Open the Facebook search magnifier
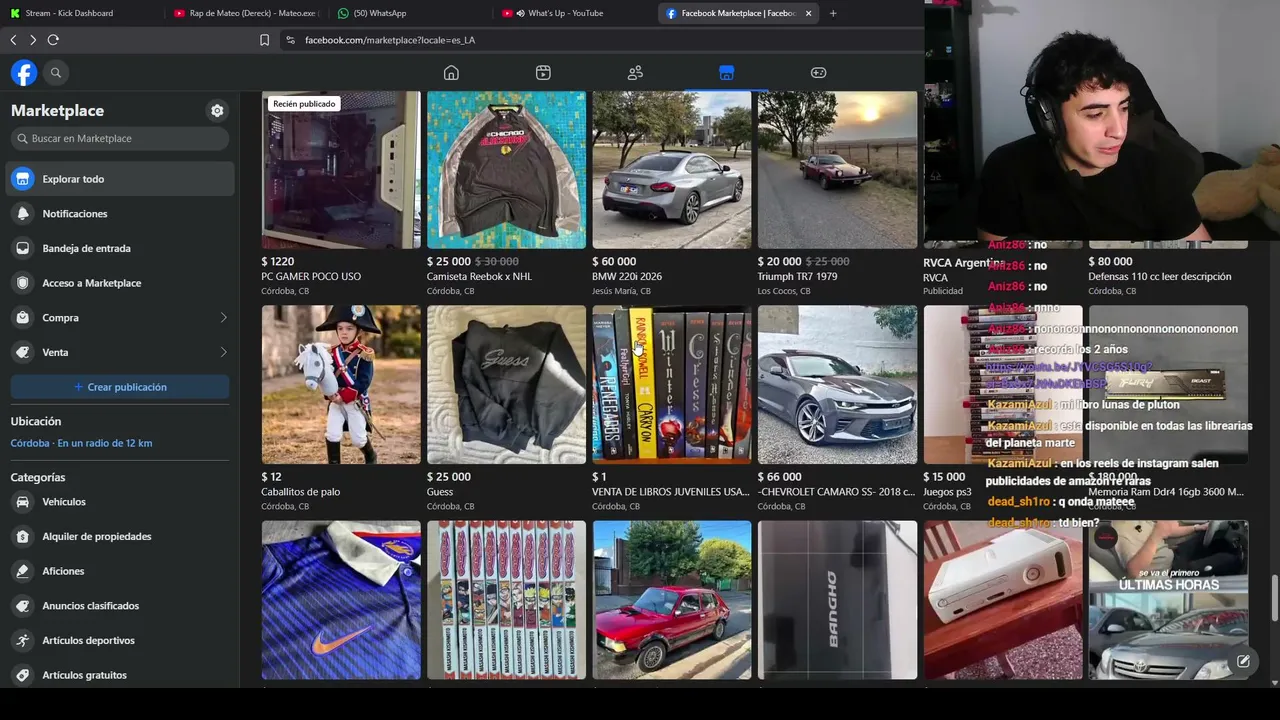Screen dimensions: 1280x720 click(56, 73)
